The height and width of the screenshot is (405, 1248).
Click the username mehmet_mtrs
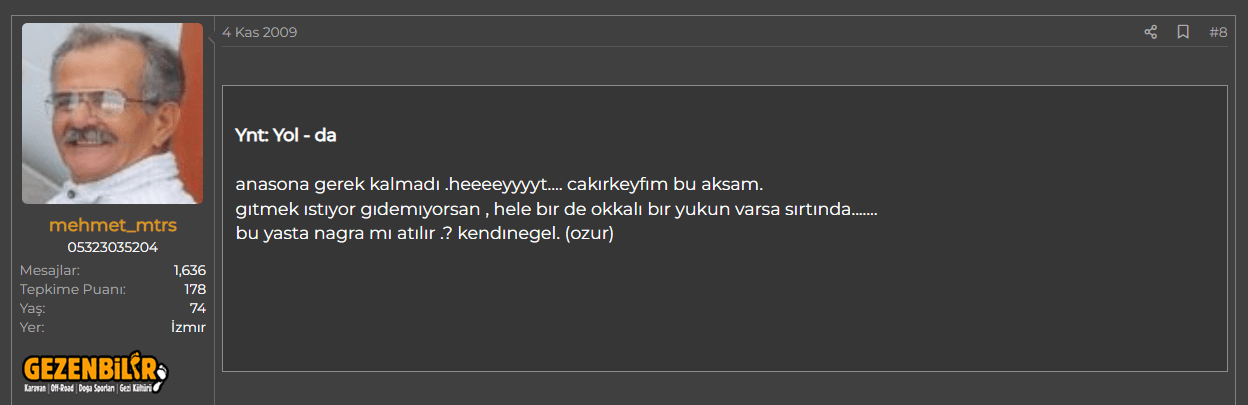pos(112,225)
